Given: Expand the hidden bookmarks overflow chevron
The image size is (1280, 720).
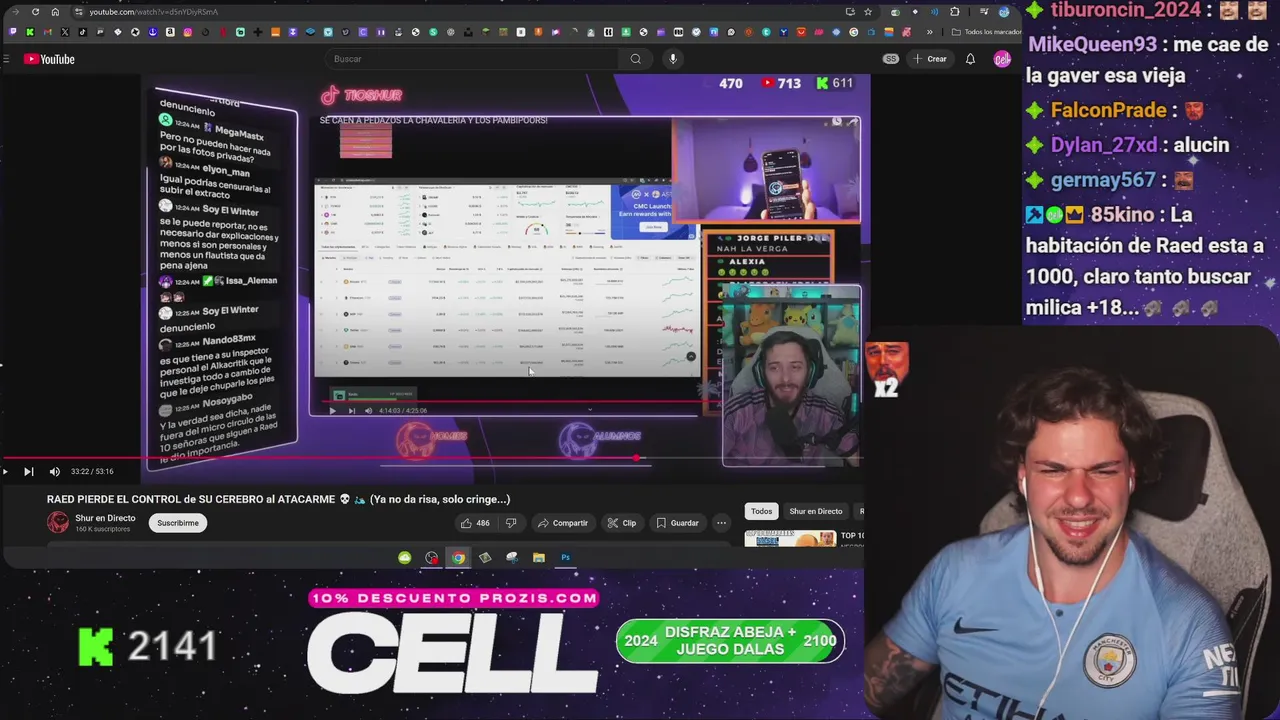Looking at the screenshot, I should pos(930,32).
